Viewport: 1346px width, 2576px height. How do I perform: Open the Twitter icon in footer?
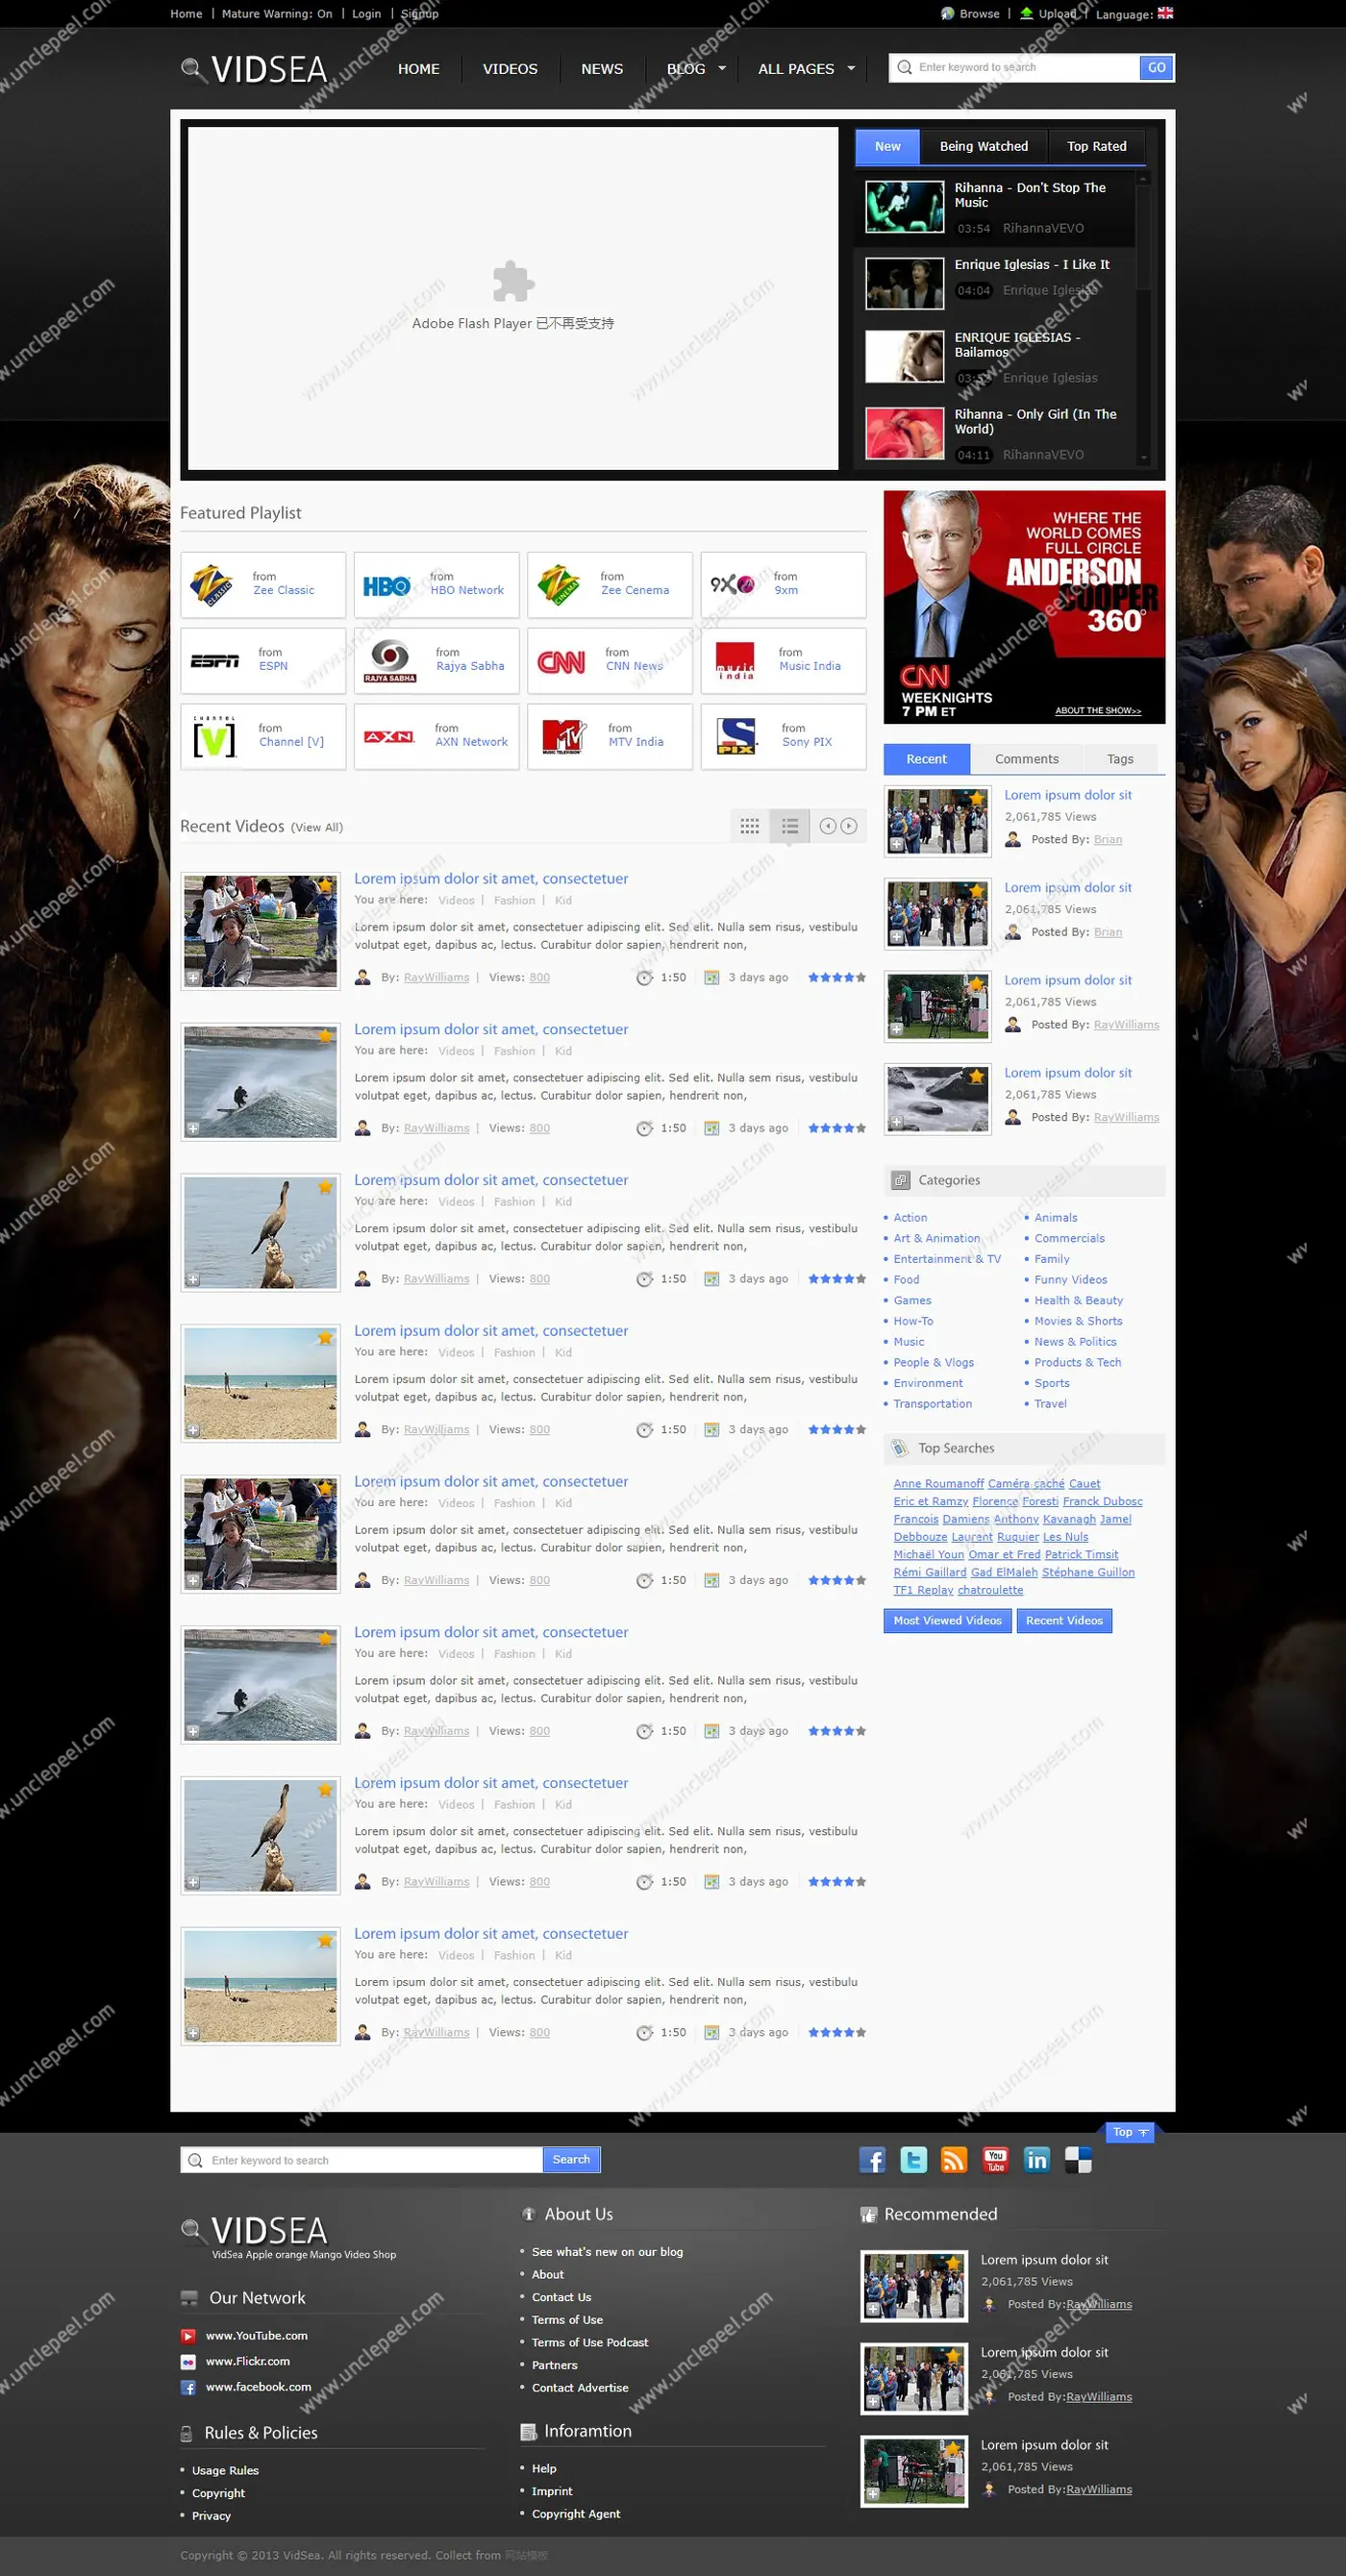point(913,2160)
